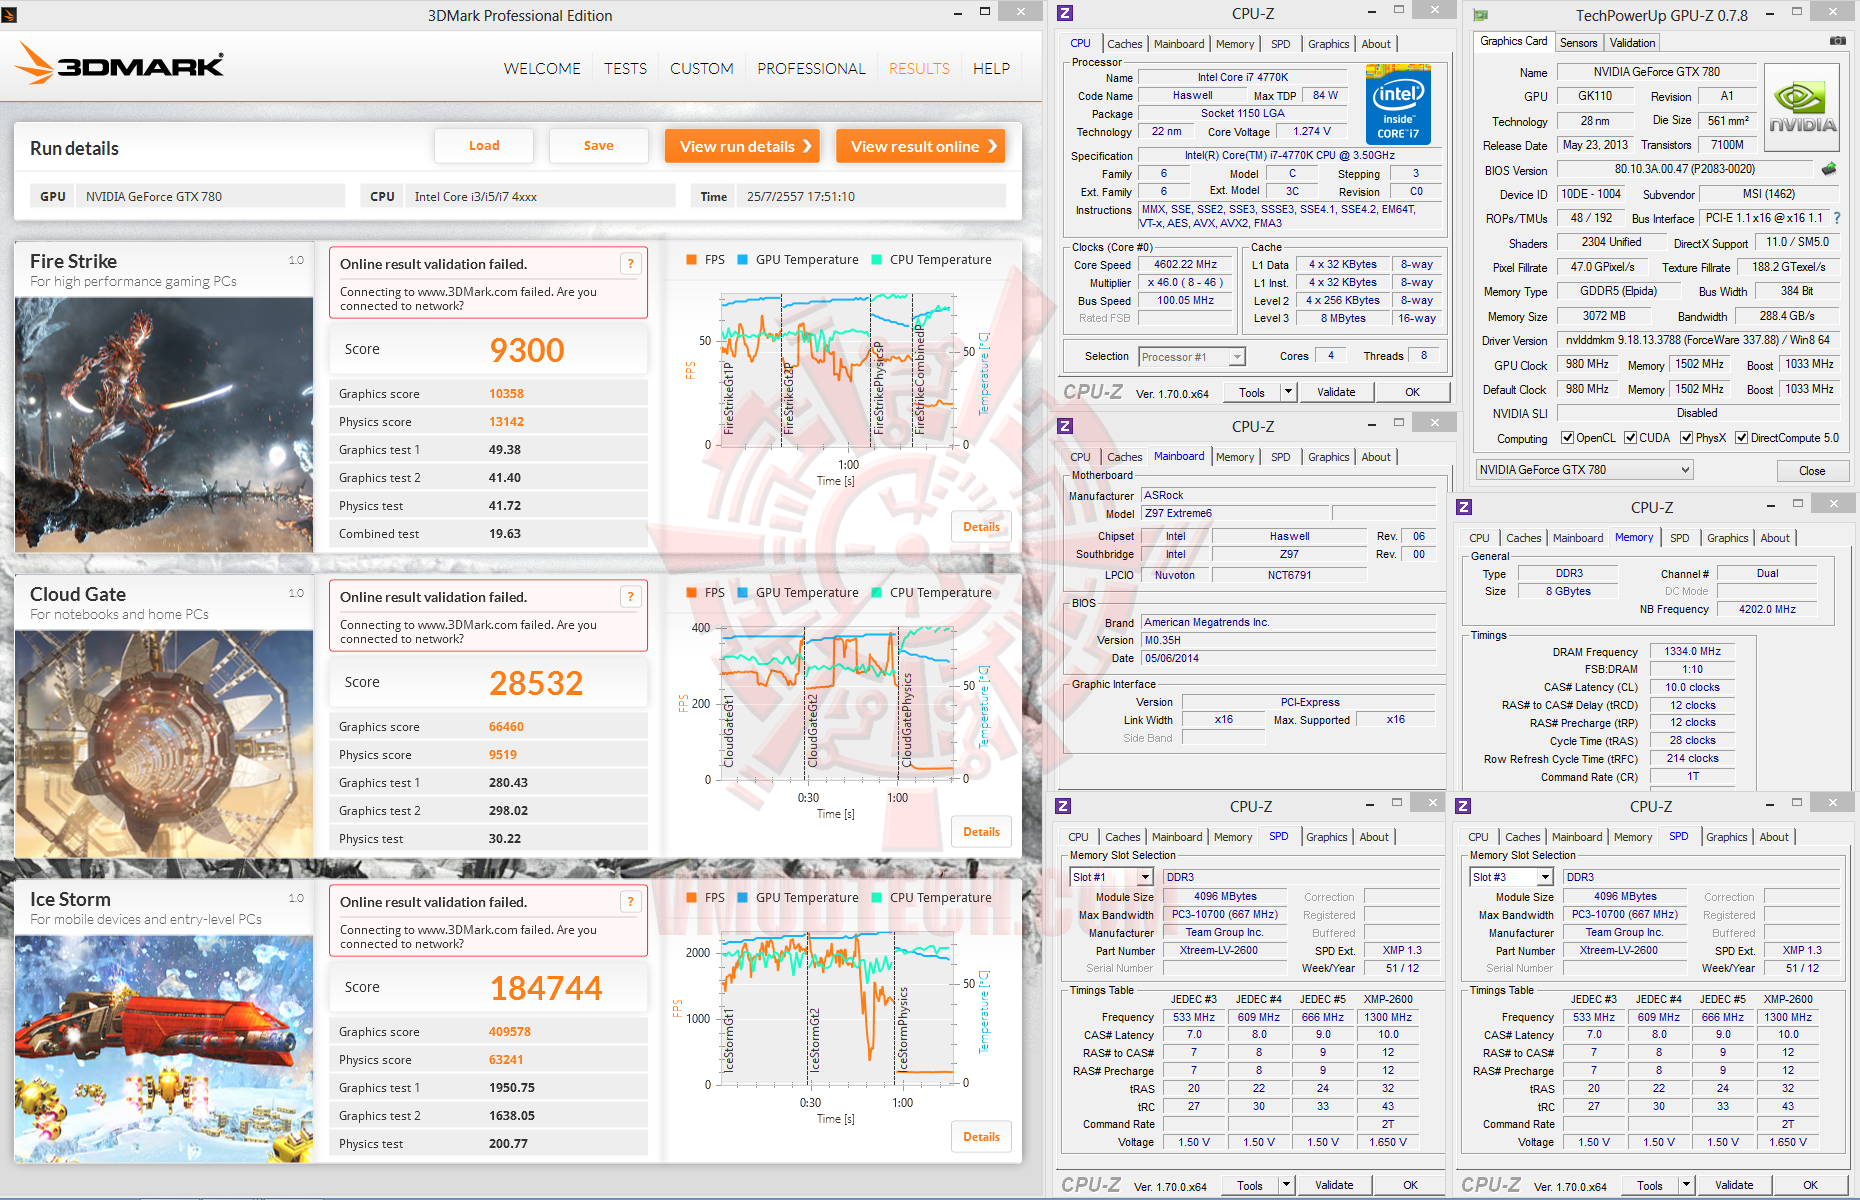Click CPU Temperature green swatch in Ice Storm chart

[x=876, y=898]
